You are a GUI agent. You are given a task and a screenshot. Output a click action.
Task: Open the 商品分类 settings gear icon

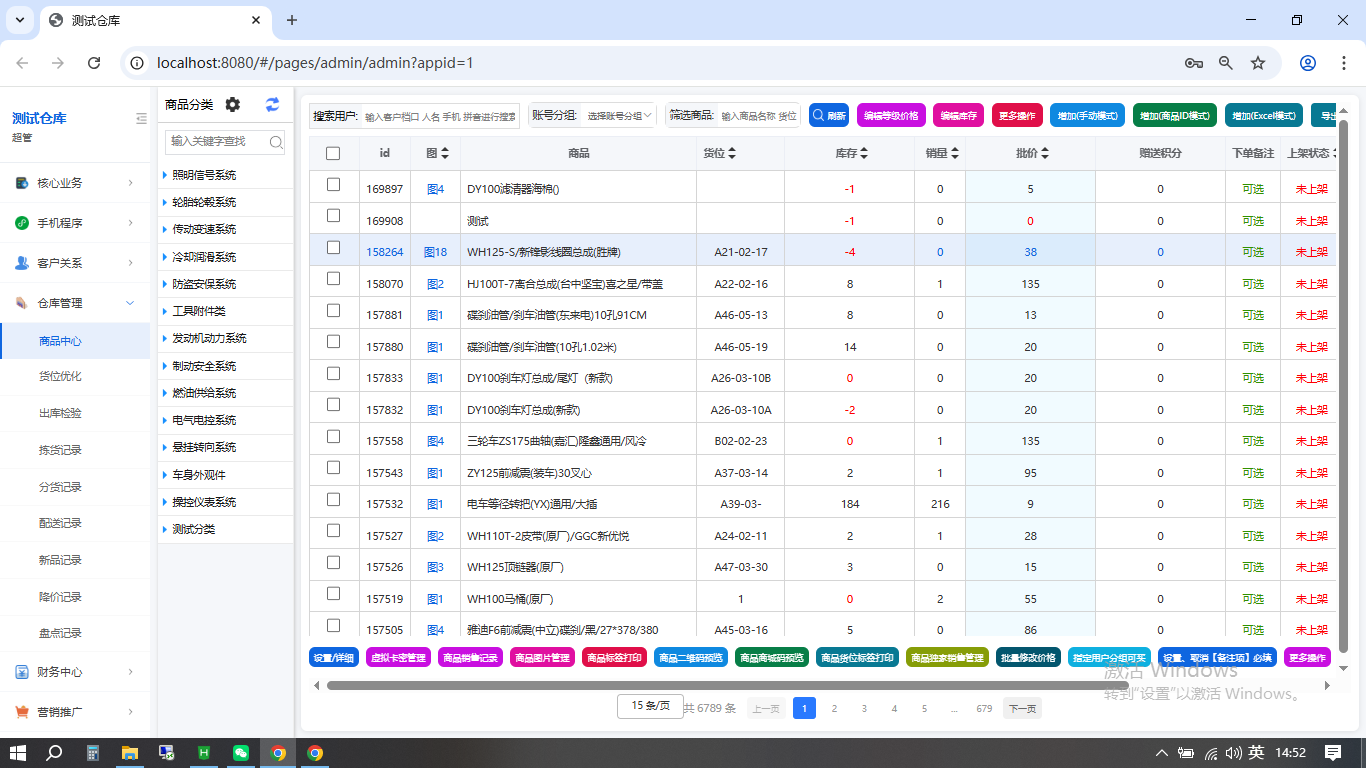(233, 105)
